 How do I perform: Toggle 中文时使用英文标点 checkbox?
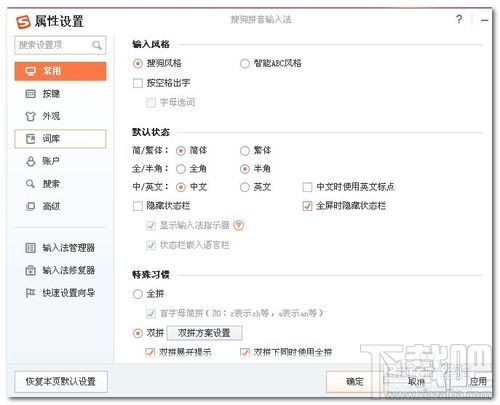[x=307, y=187]
